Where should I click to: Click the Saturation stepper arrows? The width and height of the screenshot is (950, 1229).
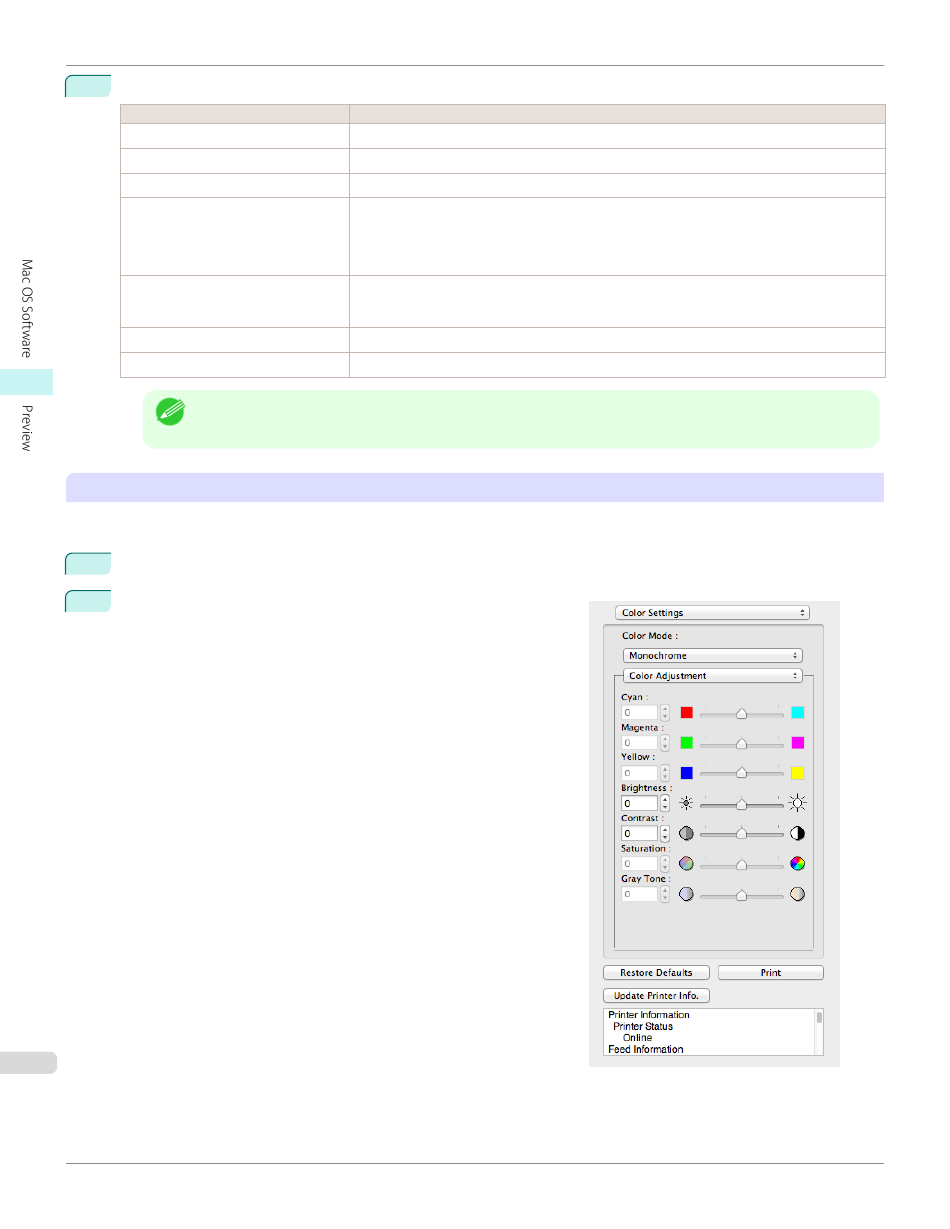[x=665, y=864]
